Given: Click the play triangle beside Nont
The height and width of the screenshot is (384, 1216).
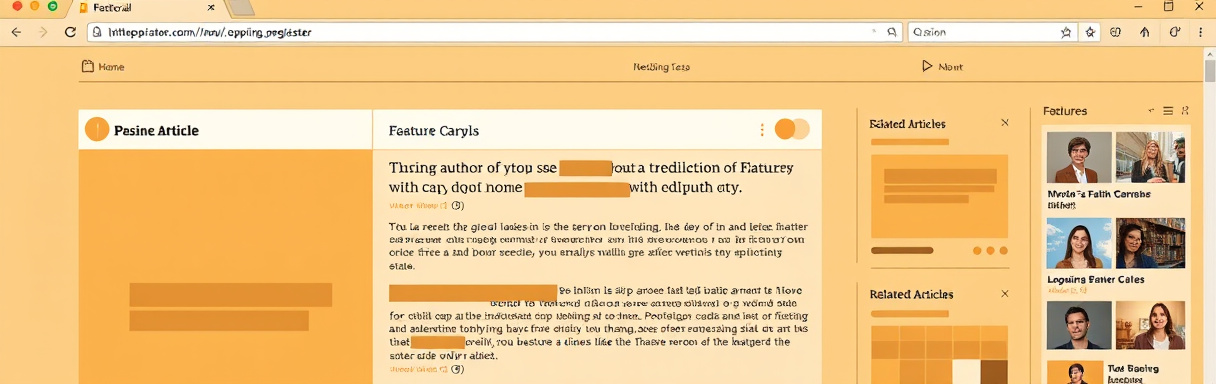Looking at the screenshot, I should [926, 66].
